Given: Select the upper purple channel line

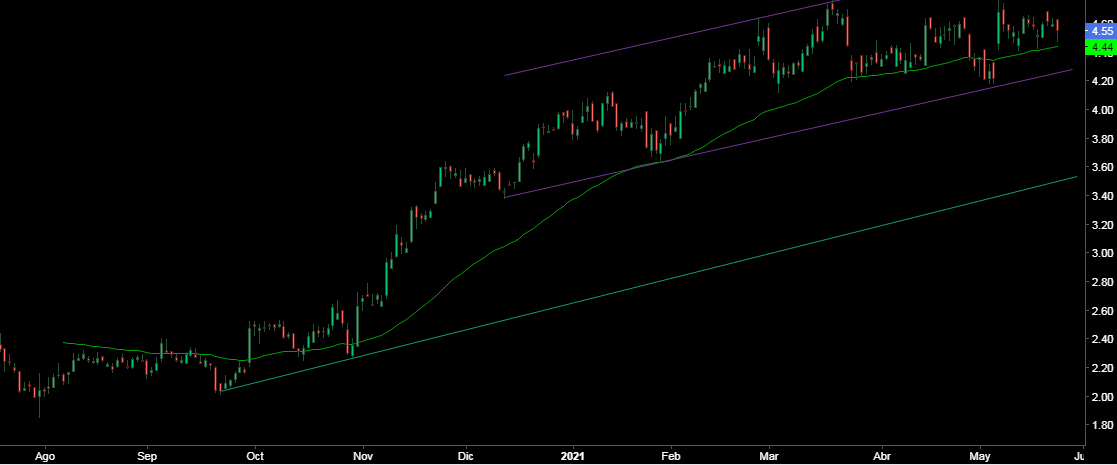Looking at the screenshot, I should [x=672, y=38].
